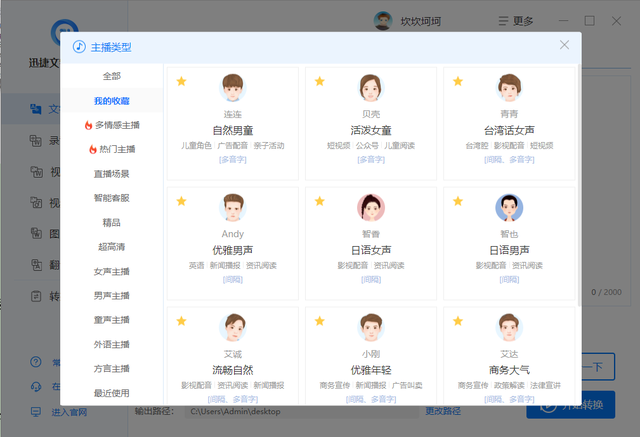The image size is (640, 437).
Task: Select the 艾诚 avatar icon
Action: [233, 328]
